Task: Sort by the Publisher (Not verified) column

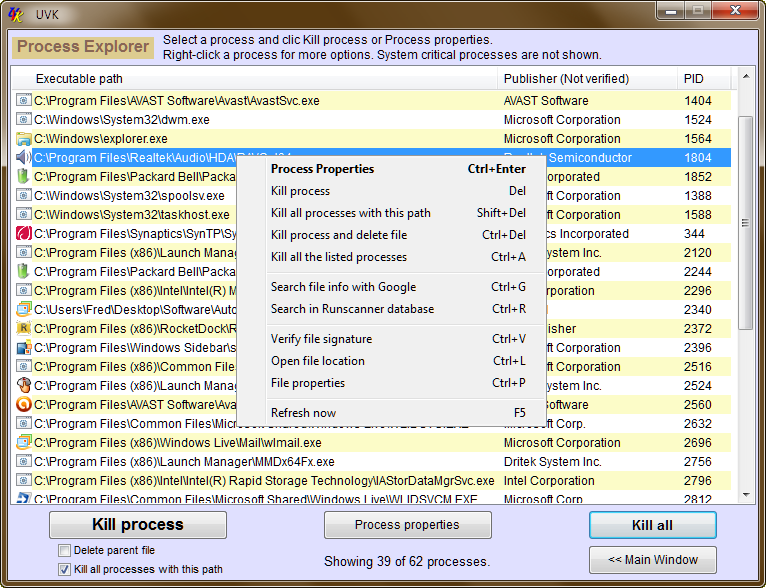Action: [x=587, y=79]
